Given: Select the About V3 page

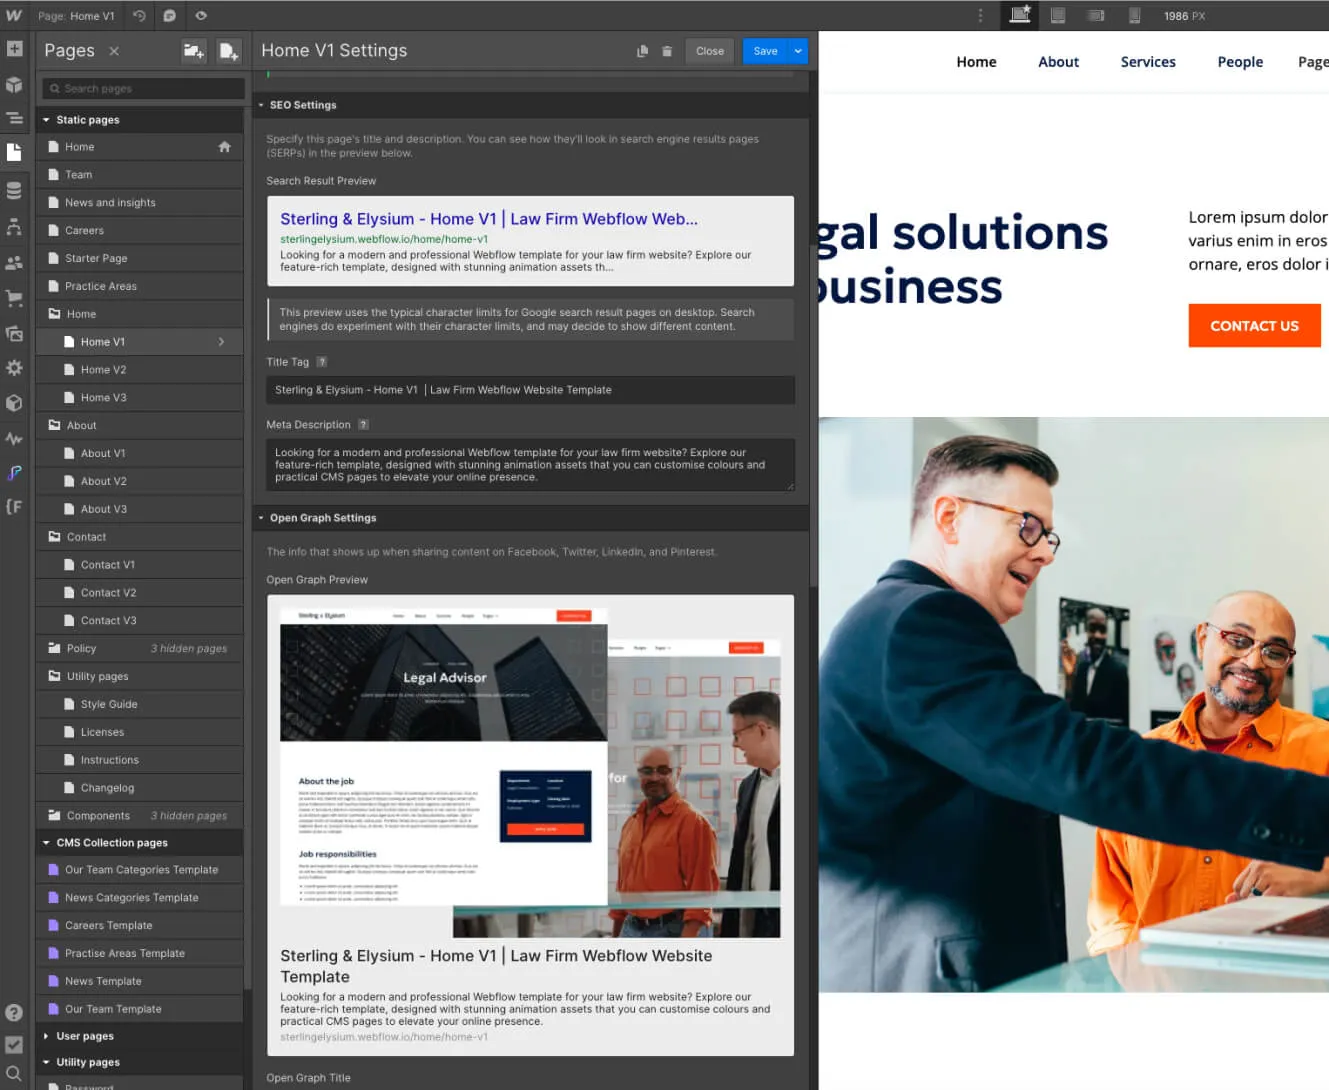Looking at the screenshot, I should [x=139, y=509].
